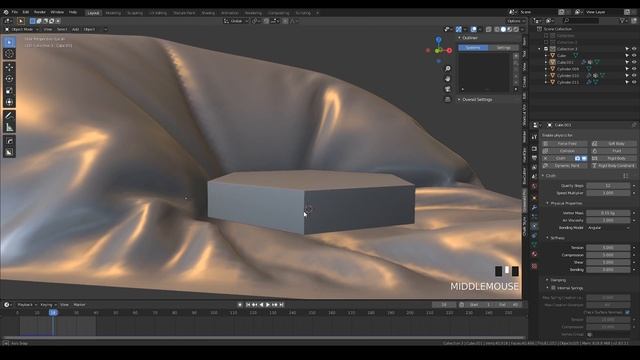Select the Scale tool
The width and height of the screenshot is (640, 360).
9,91
